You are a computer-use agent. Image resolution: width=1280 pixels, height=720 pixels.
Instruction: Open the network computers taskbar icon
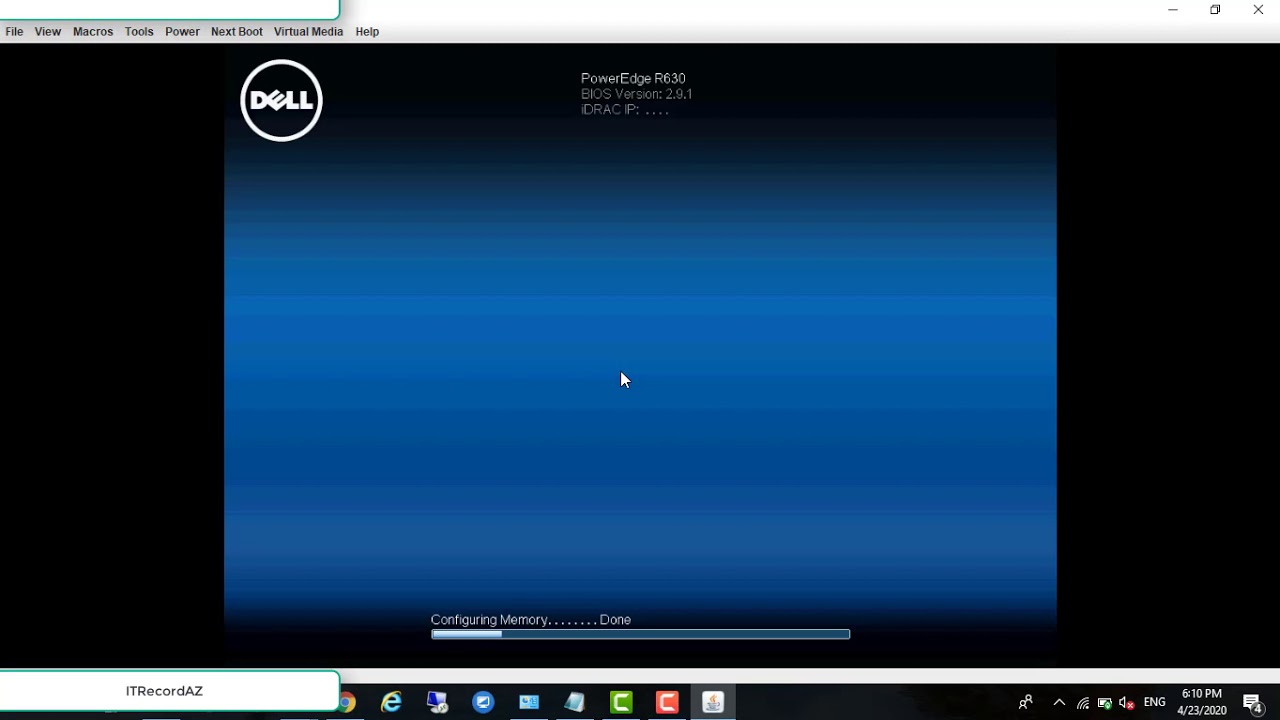[437, 703]
